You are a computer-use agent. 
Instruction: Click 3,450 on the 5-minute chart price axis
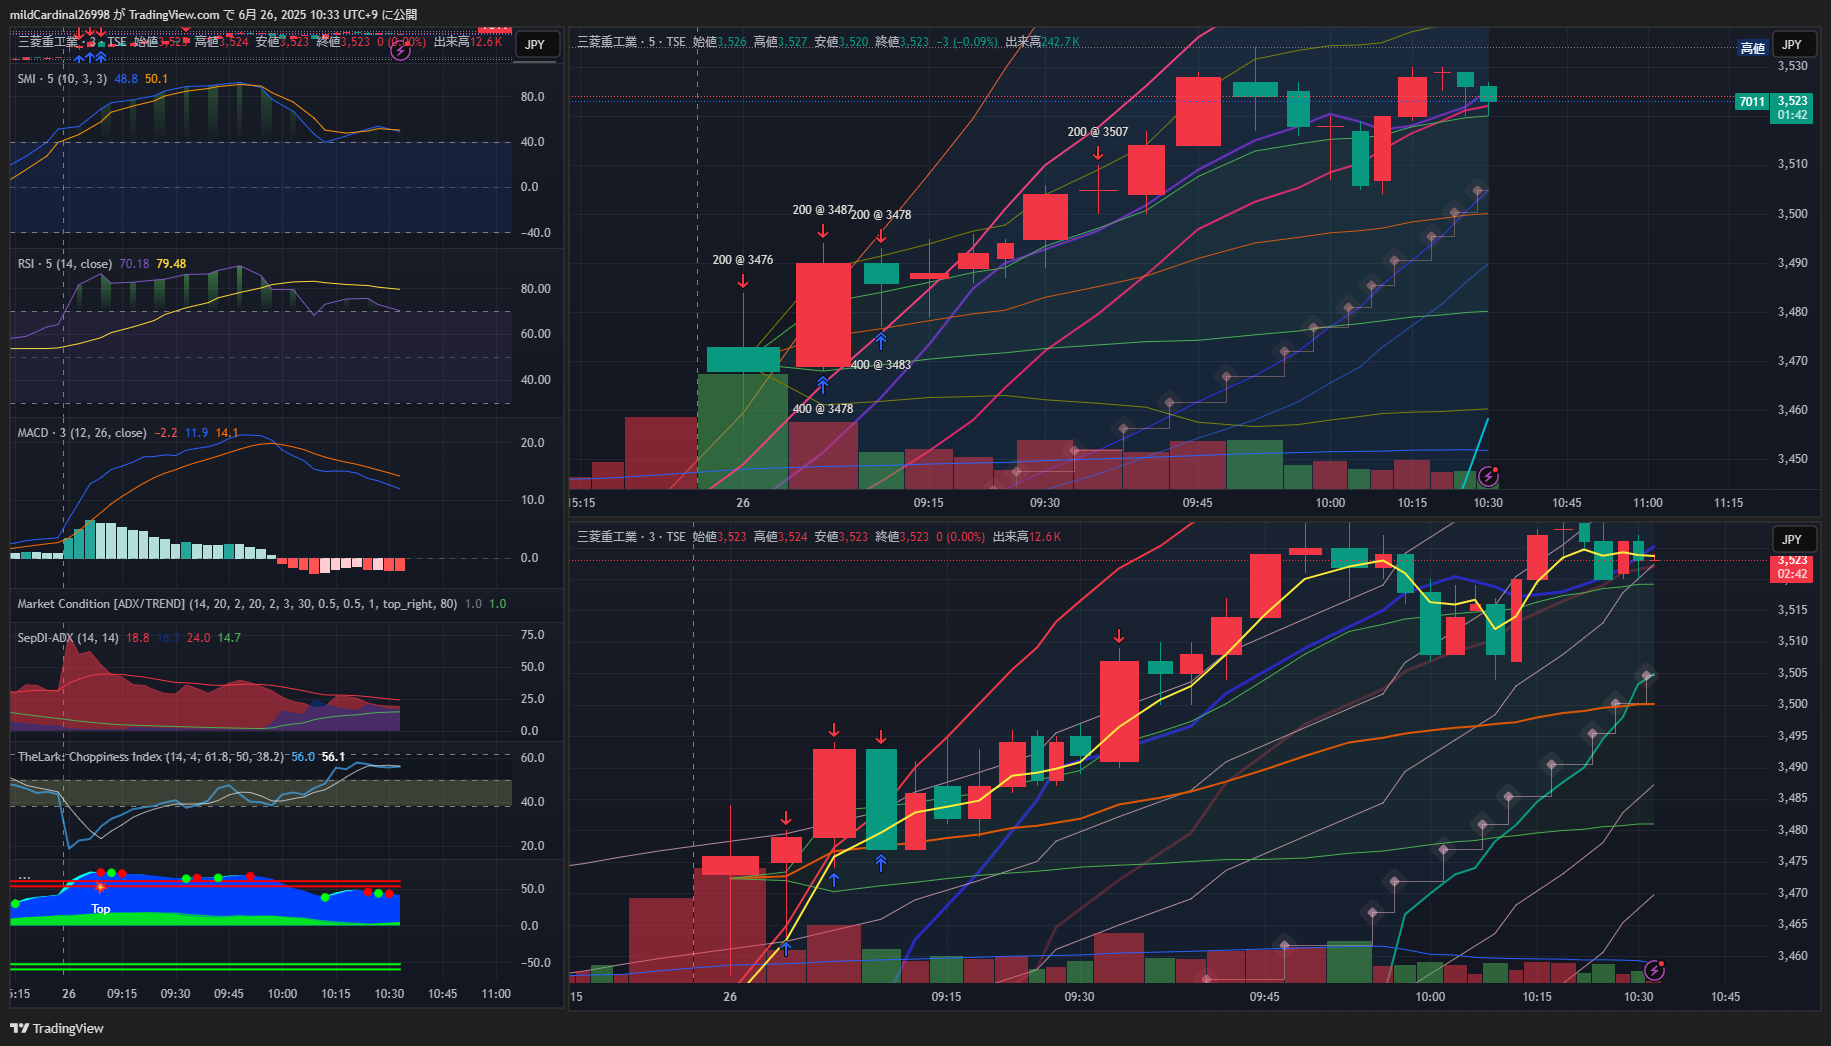pyautogui.click(x=1793, y=459)
